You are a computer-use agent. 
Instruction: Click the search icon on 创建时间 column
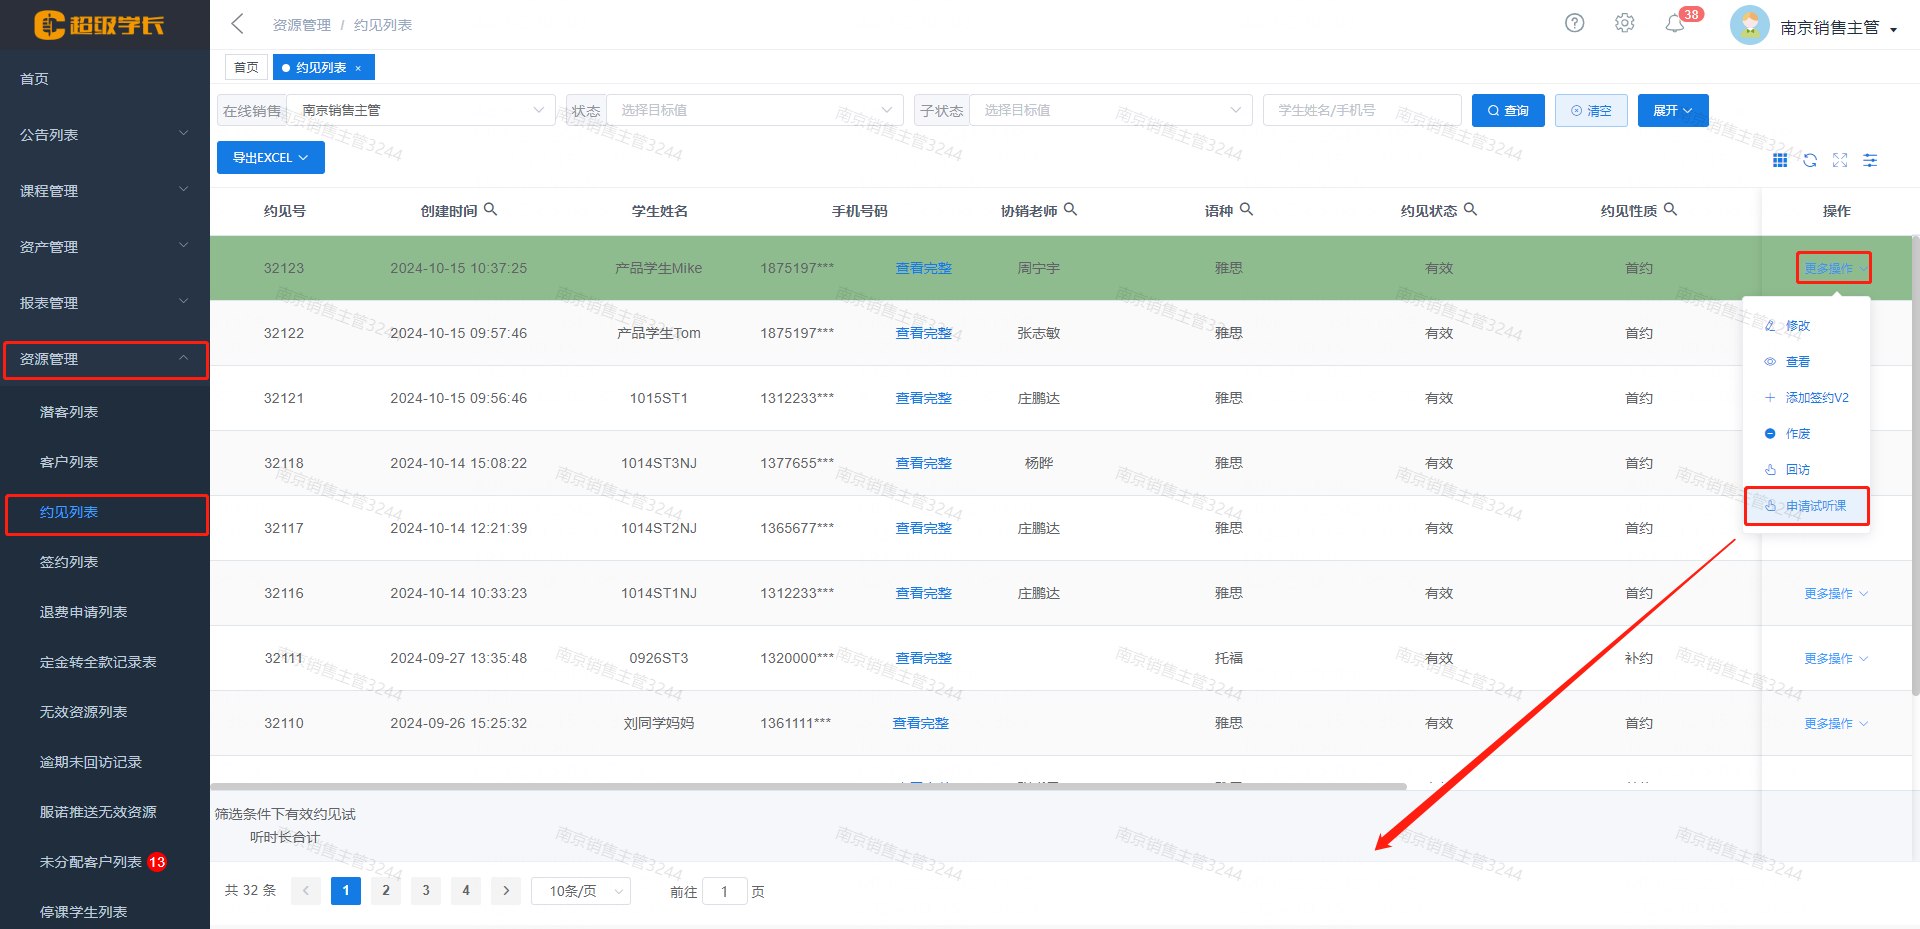click(492, 209)
